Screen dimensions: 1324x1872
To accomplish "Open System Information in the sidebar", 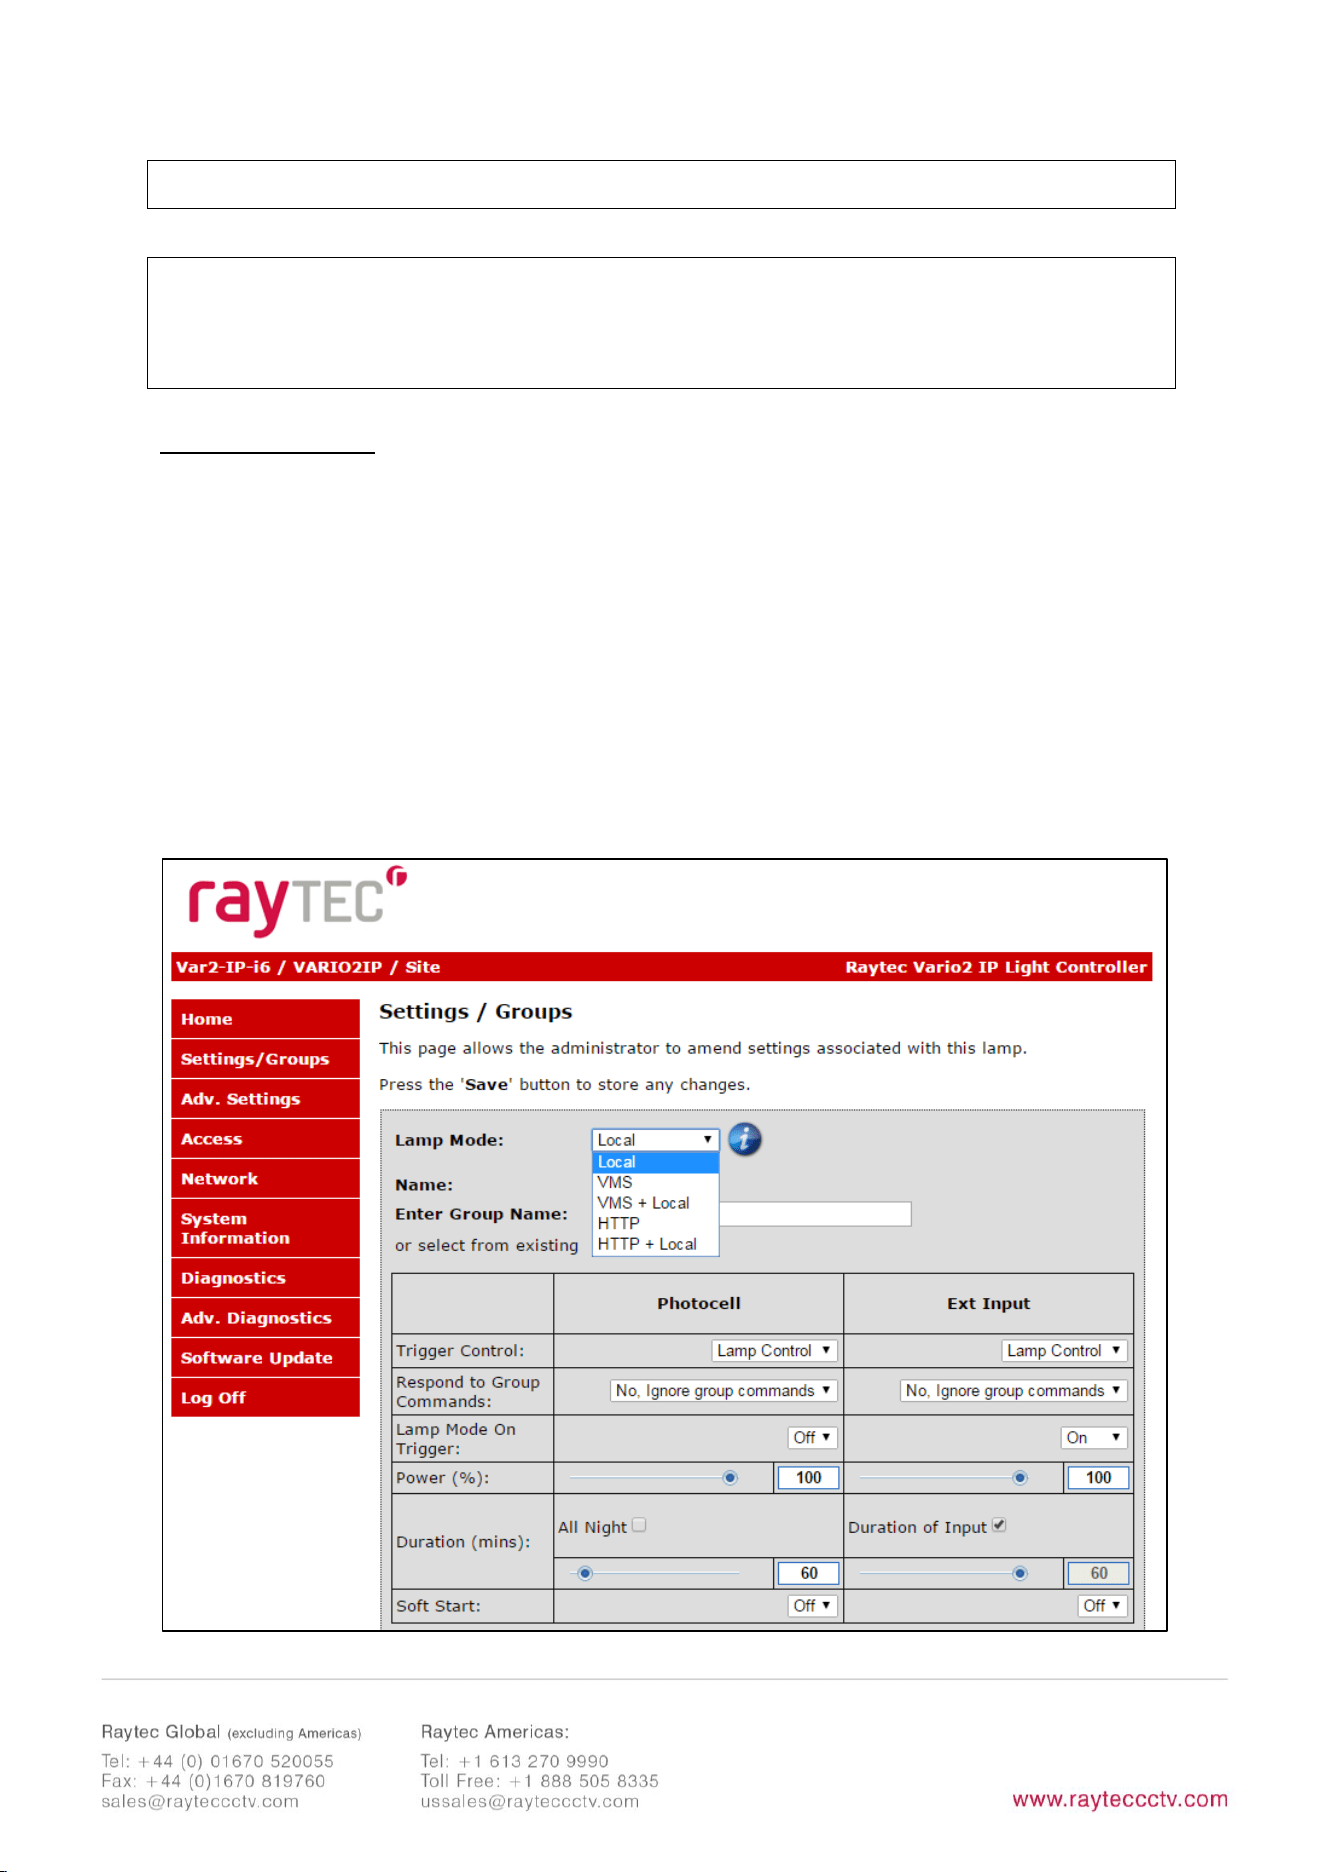I will (x=265, y=1228).
